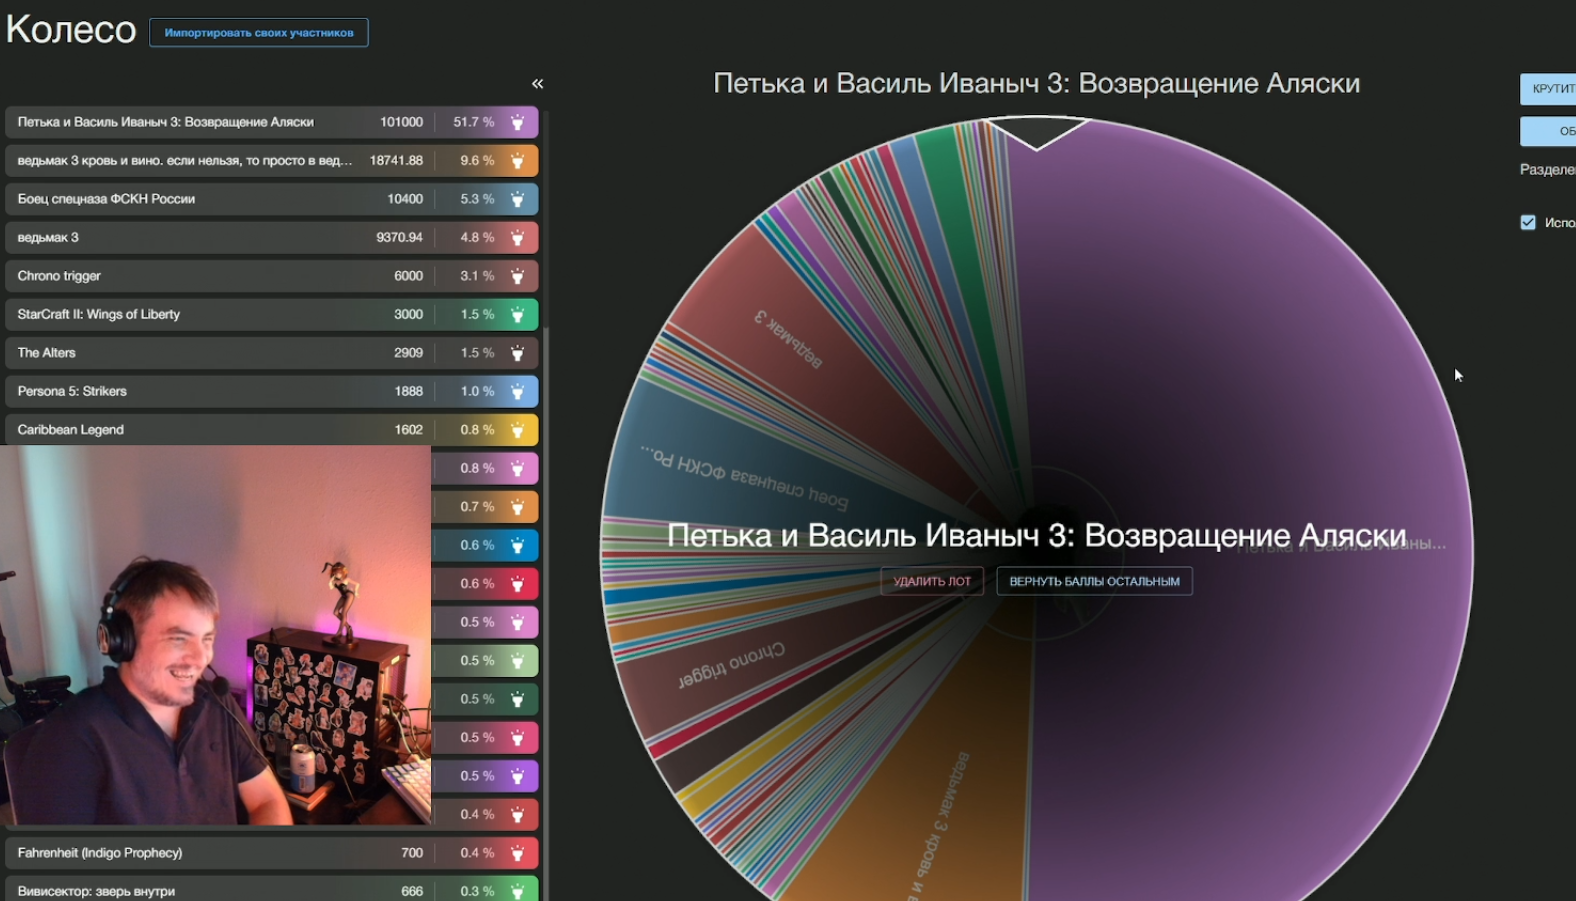The image size is (1576, 901).
Task: Click the spotlight icon in the 0.7 % row
Action: (x=518, y=507)
